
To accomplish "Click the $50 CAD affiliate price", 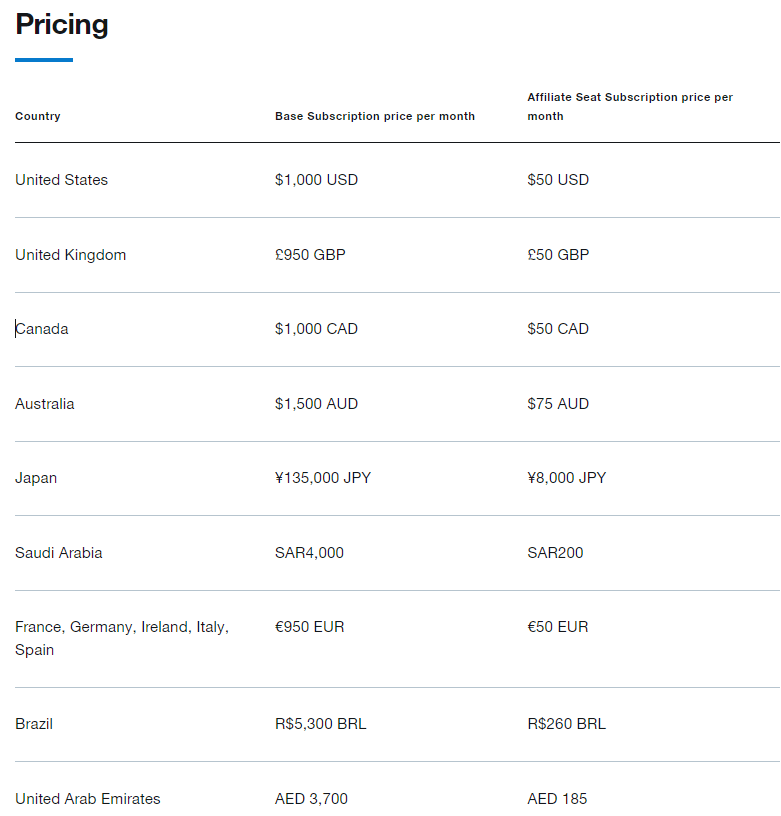I will point(558,329).
